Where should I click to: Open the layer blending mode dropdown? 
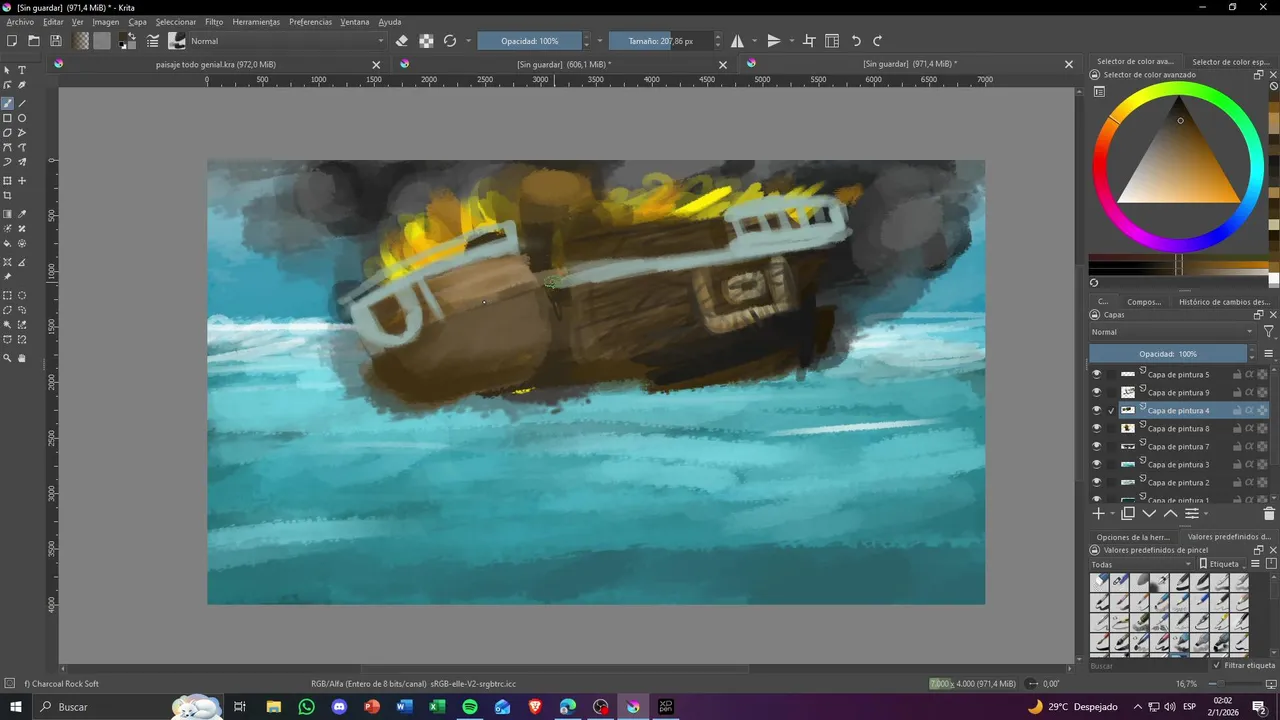coord(1172,332)
